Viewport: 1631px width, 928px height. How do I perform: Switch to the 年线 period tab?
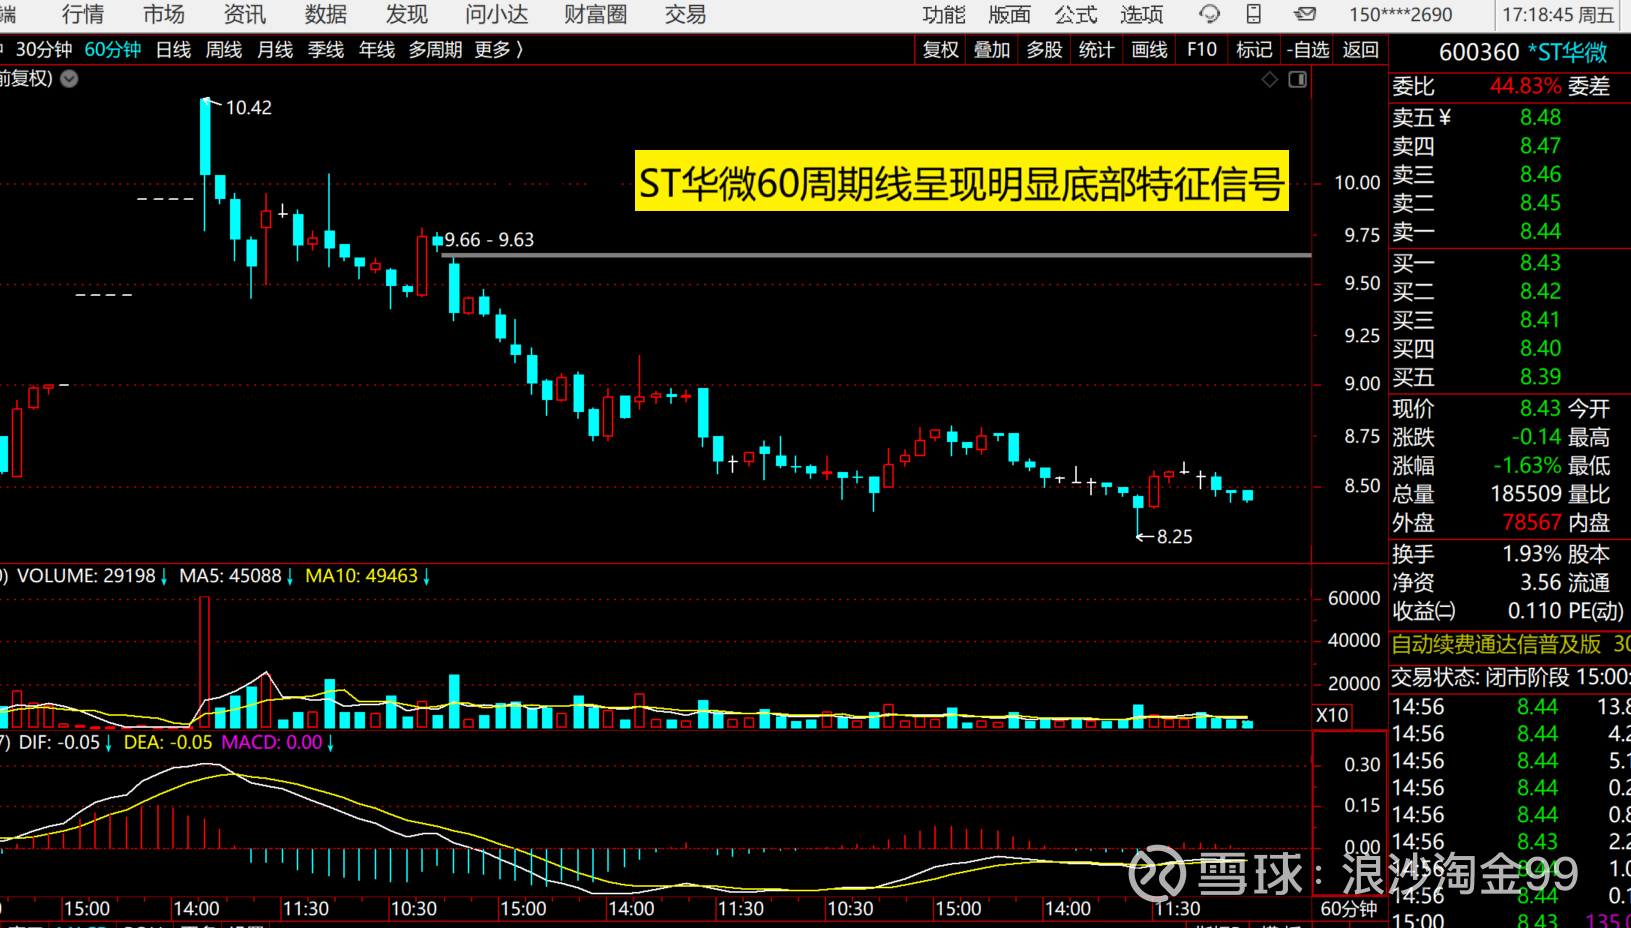tap(377, 50)
